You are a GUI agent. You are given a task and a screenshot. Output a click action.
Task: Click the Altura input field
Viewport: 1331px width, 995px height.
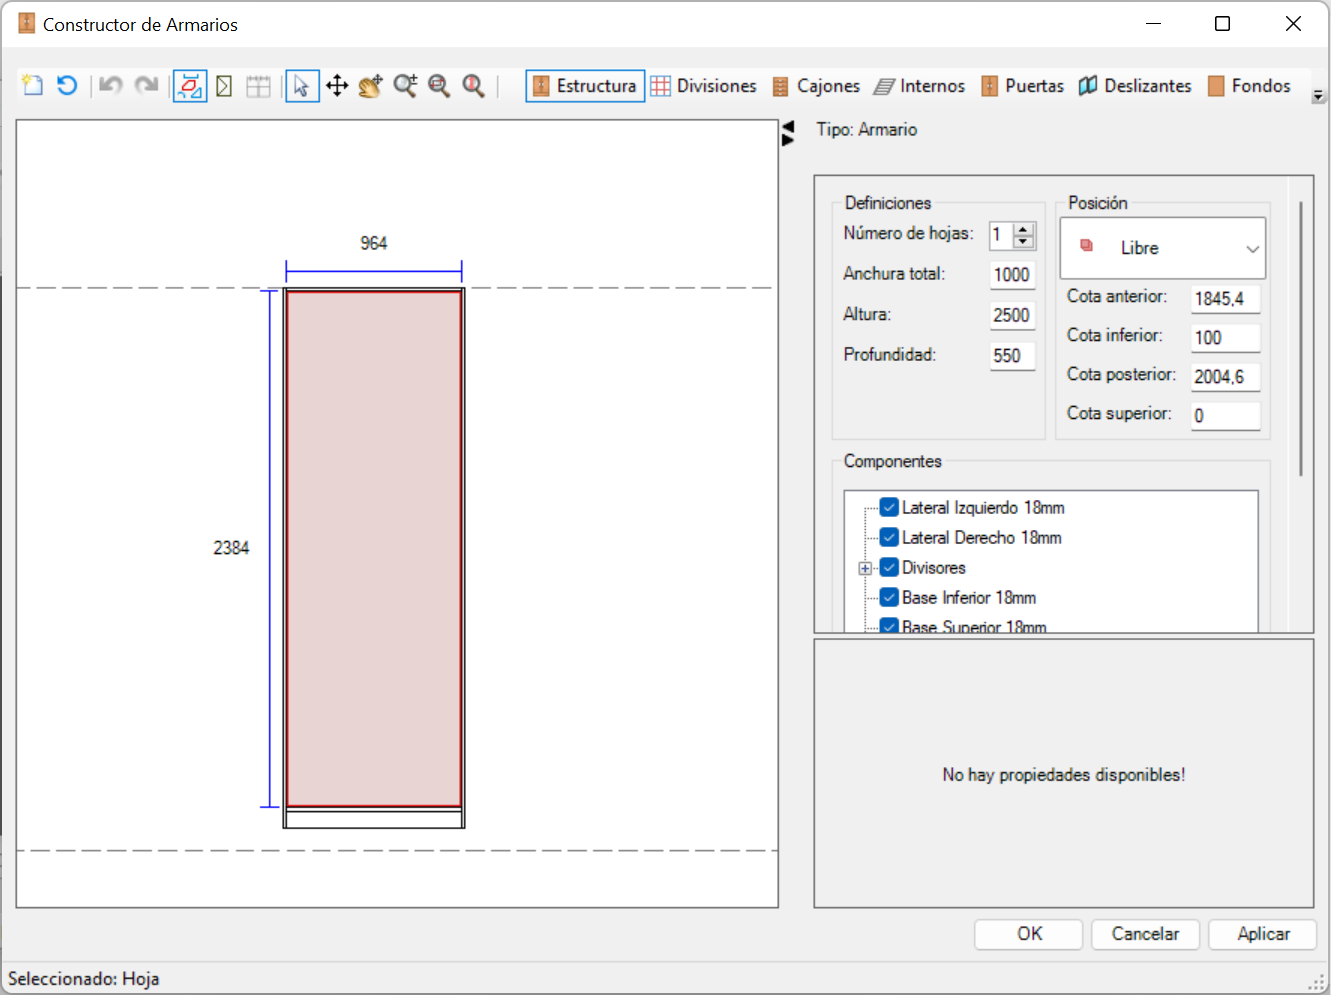coord(1012,315)
